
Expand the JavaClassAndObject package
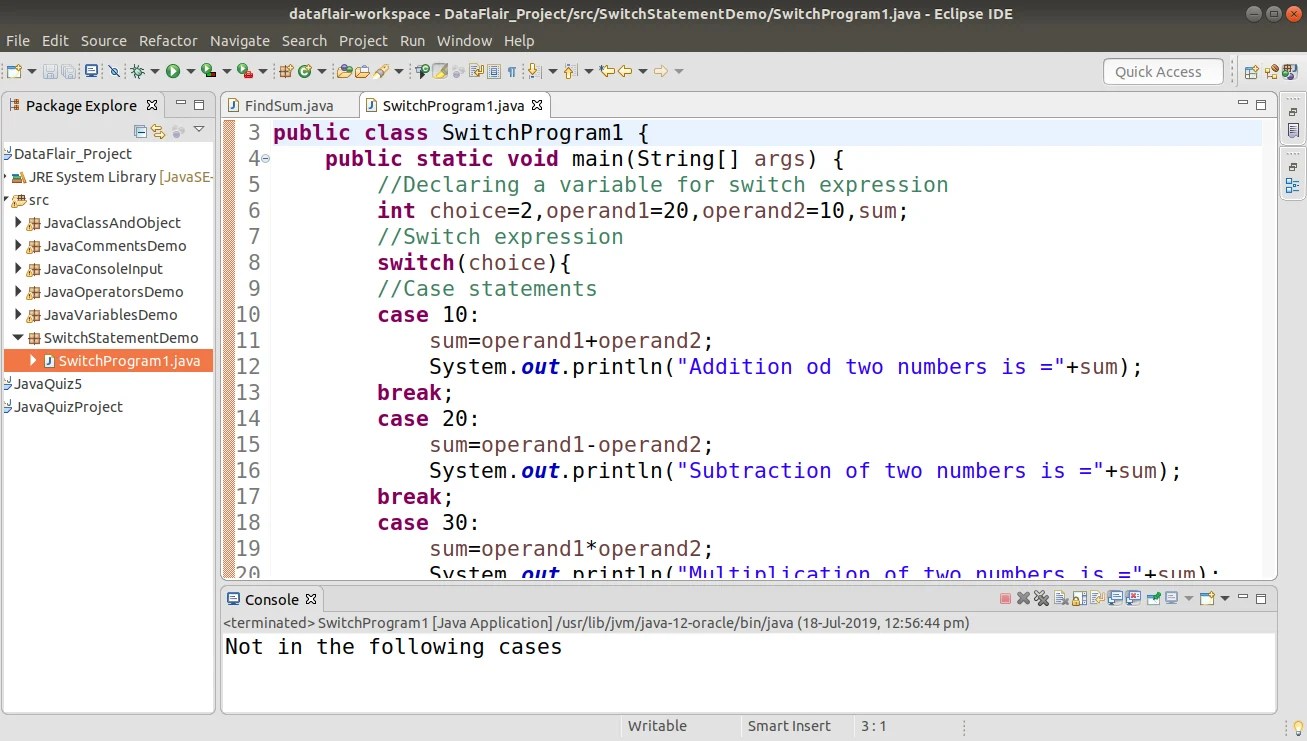point(18,222)
